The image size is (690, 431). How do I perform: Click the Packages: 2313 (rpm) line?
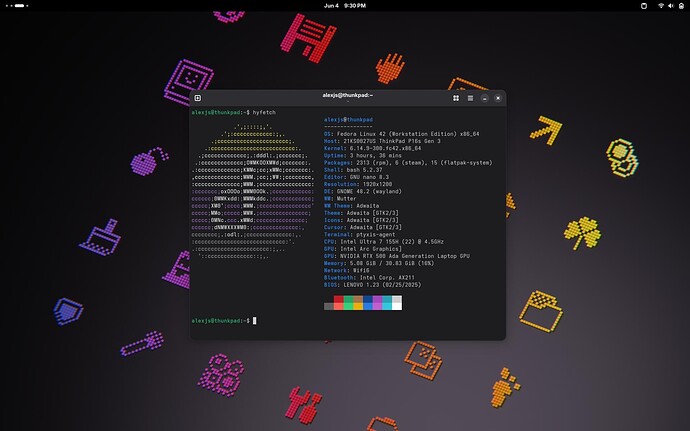coord(408,162)
